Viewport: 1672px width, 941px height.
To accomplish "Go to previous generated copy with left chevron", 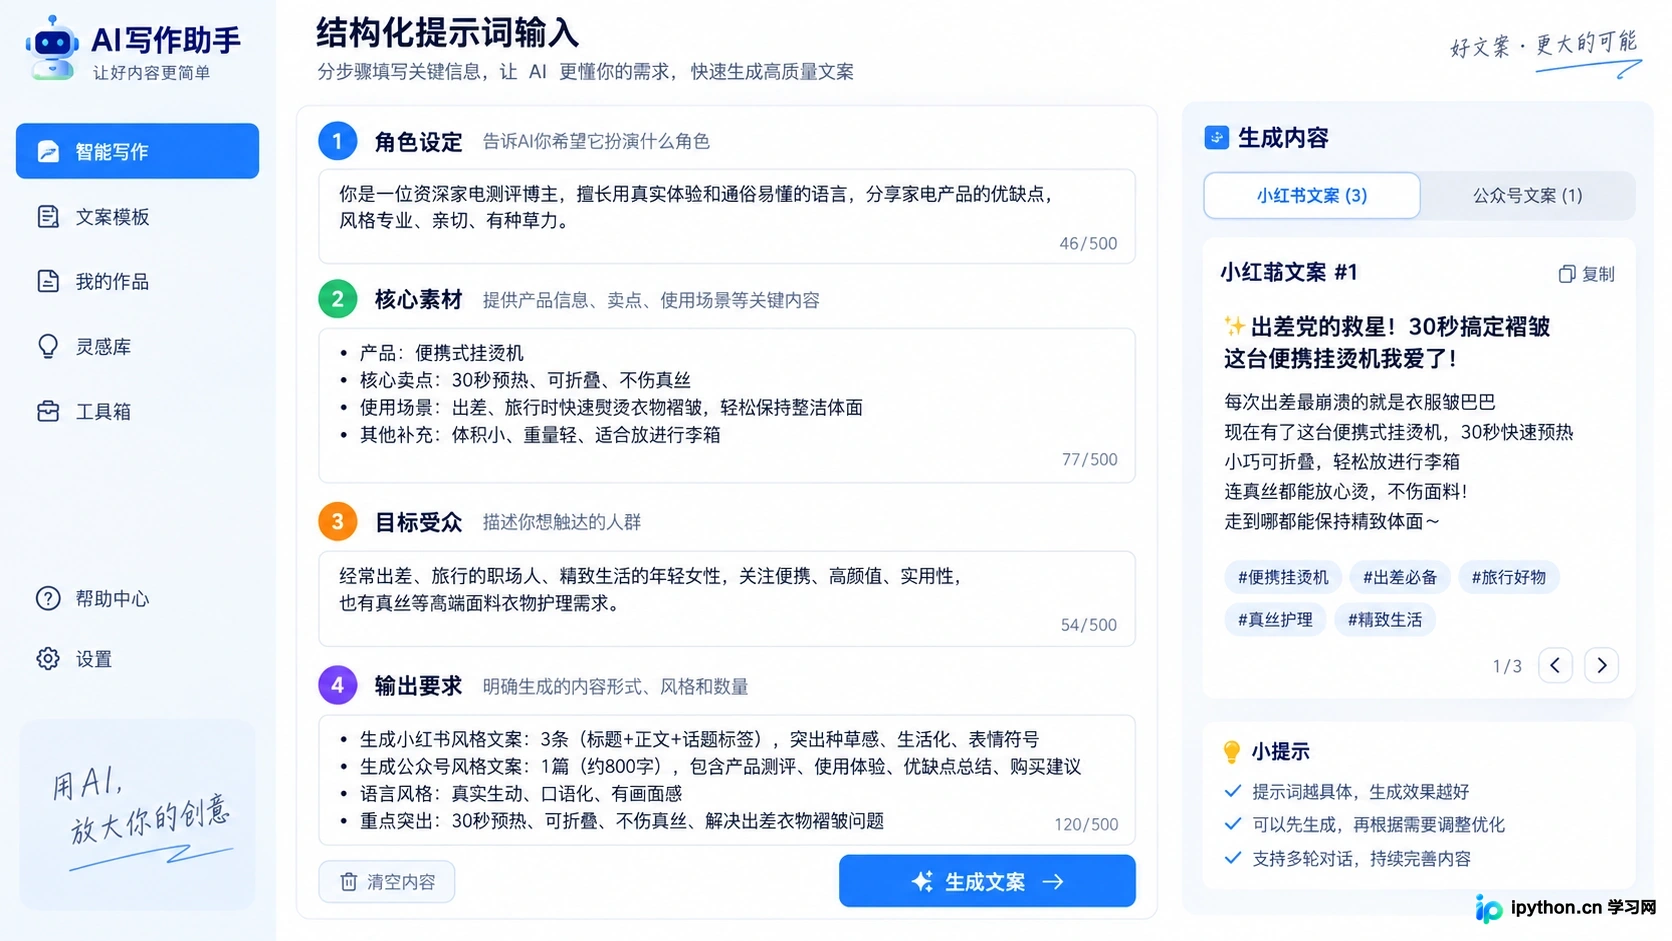I will [x=1555, y=665].
